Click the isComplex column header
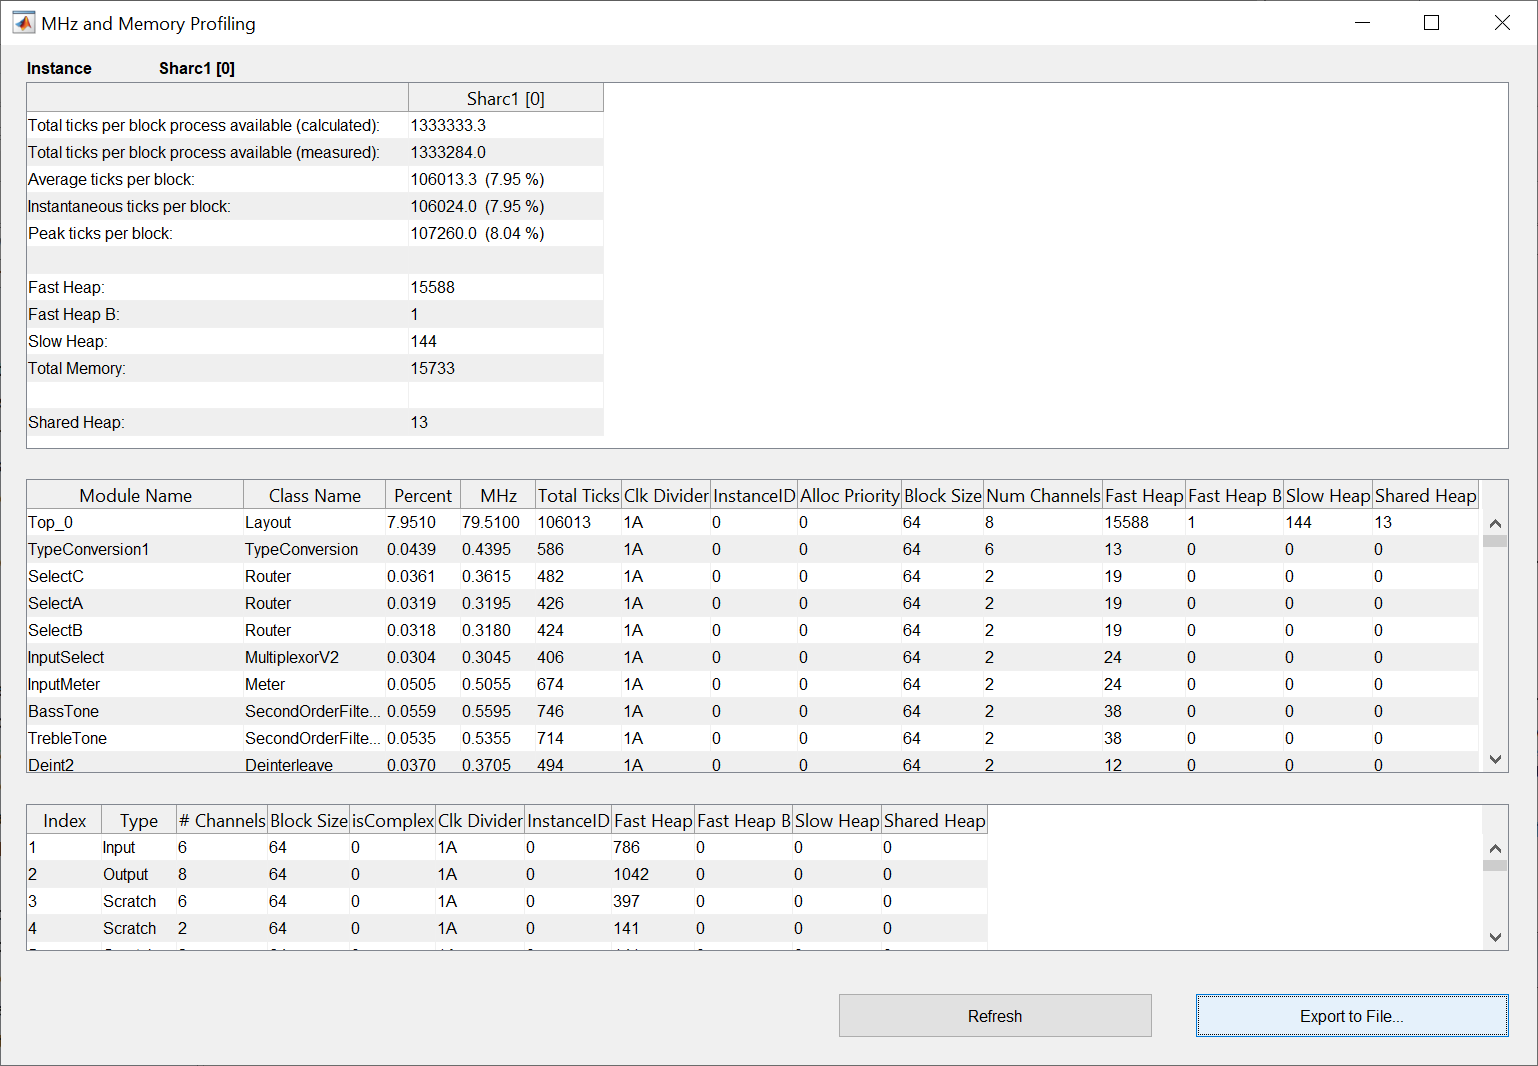1538x1066 pixels. [393, 820]
